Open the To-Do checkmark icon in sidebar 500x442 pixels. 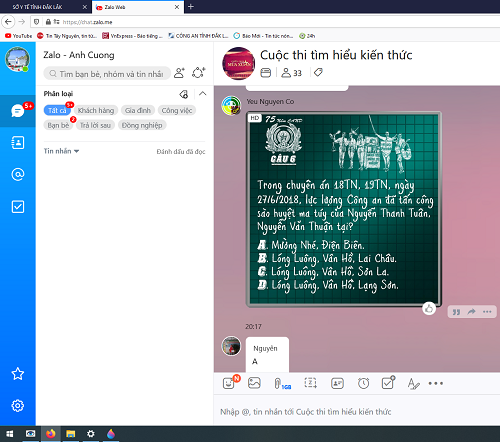(18, 207)
